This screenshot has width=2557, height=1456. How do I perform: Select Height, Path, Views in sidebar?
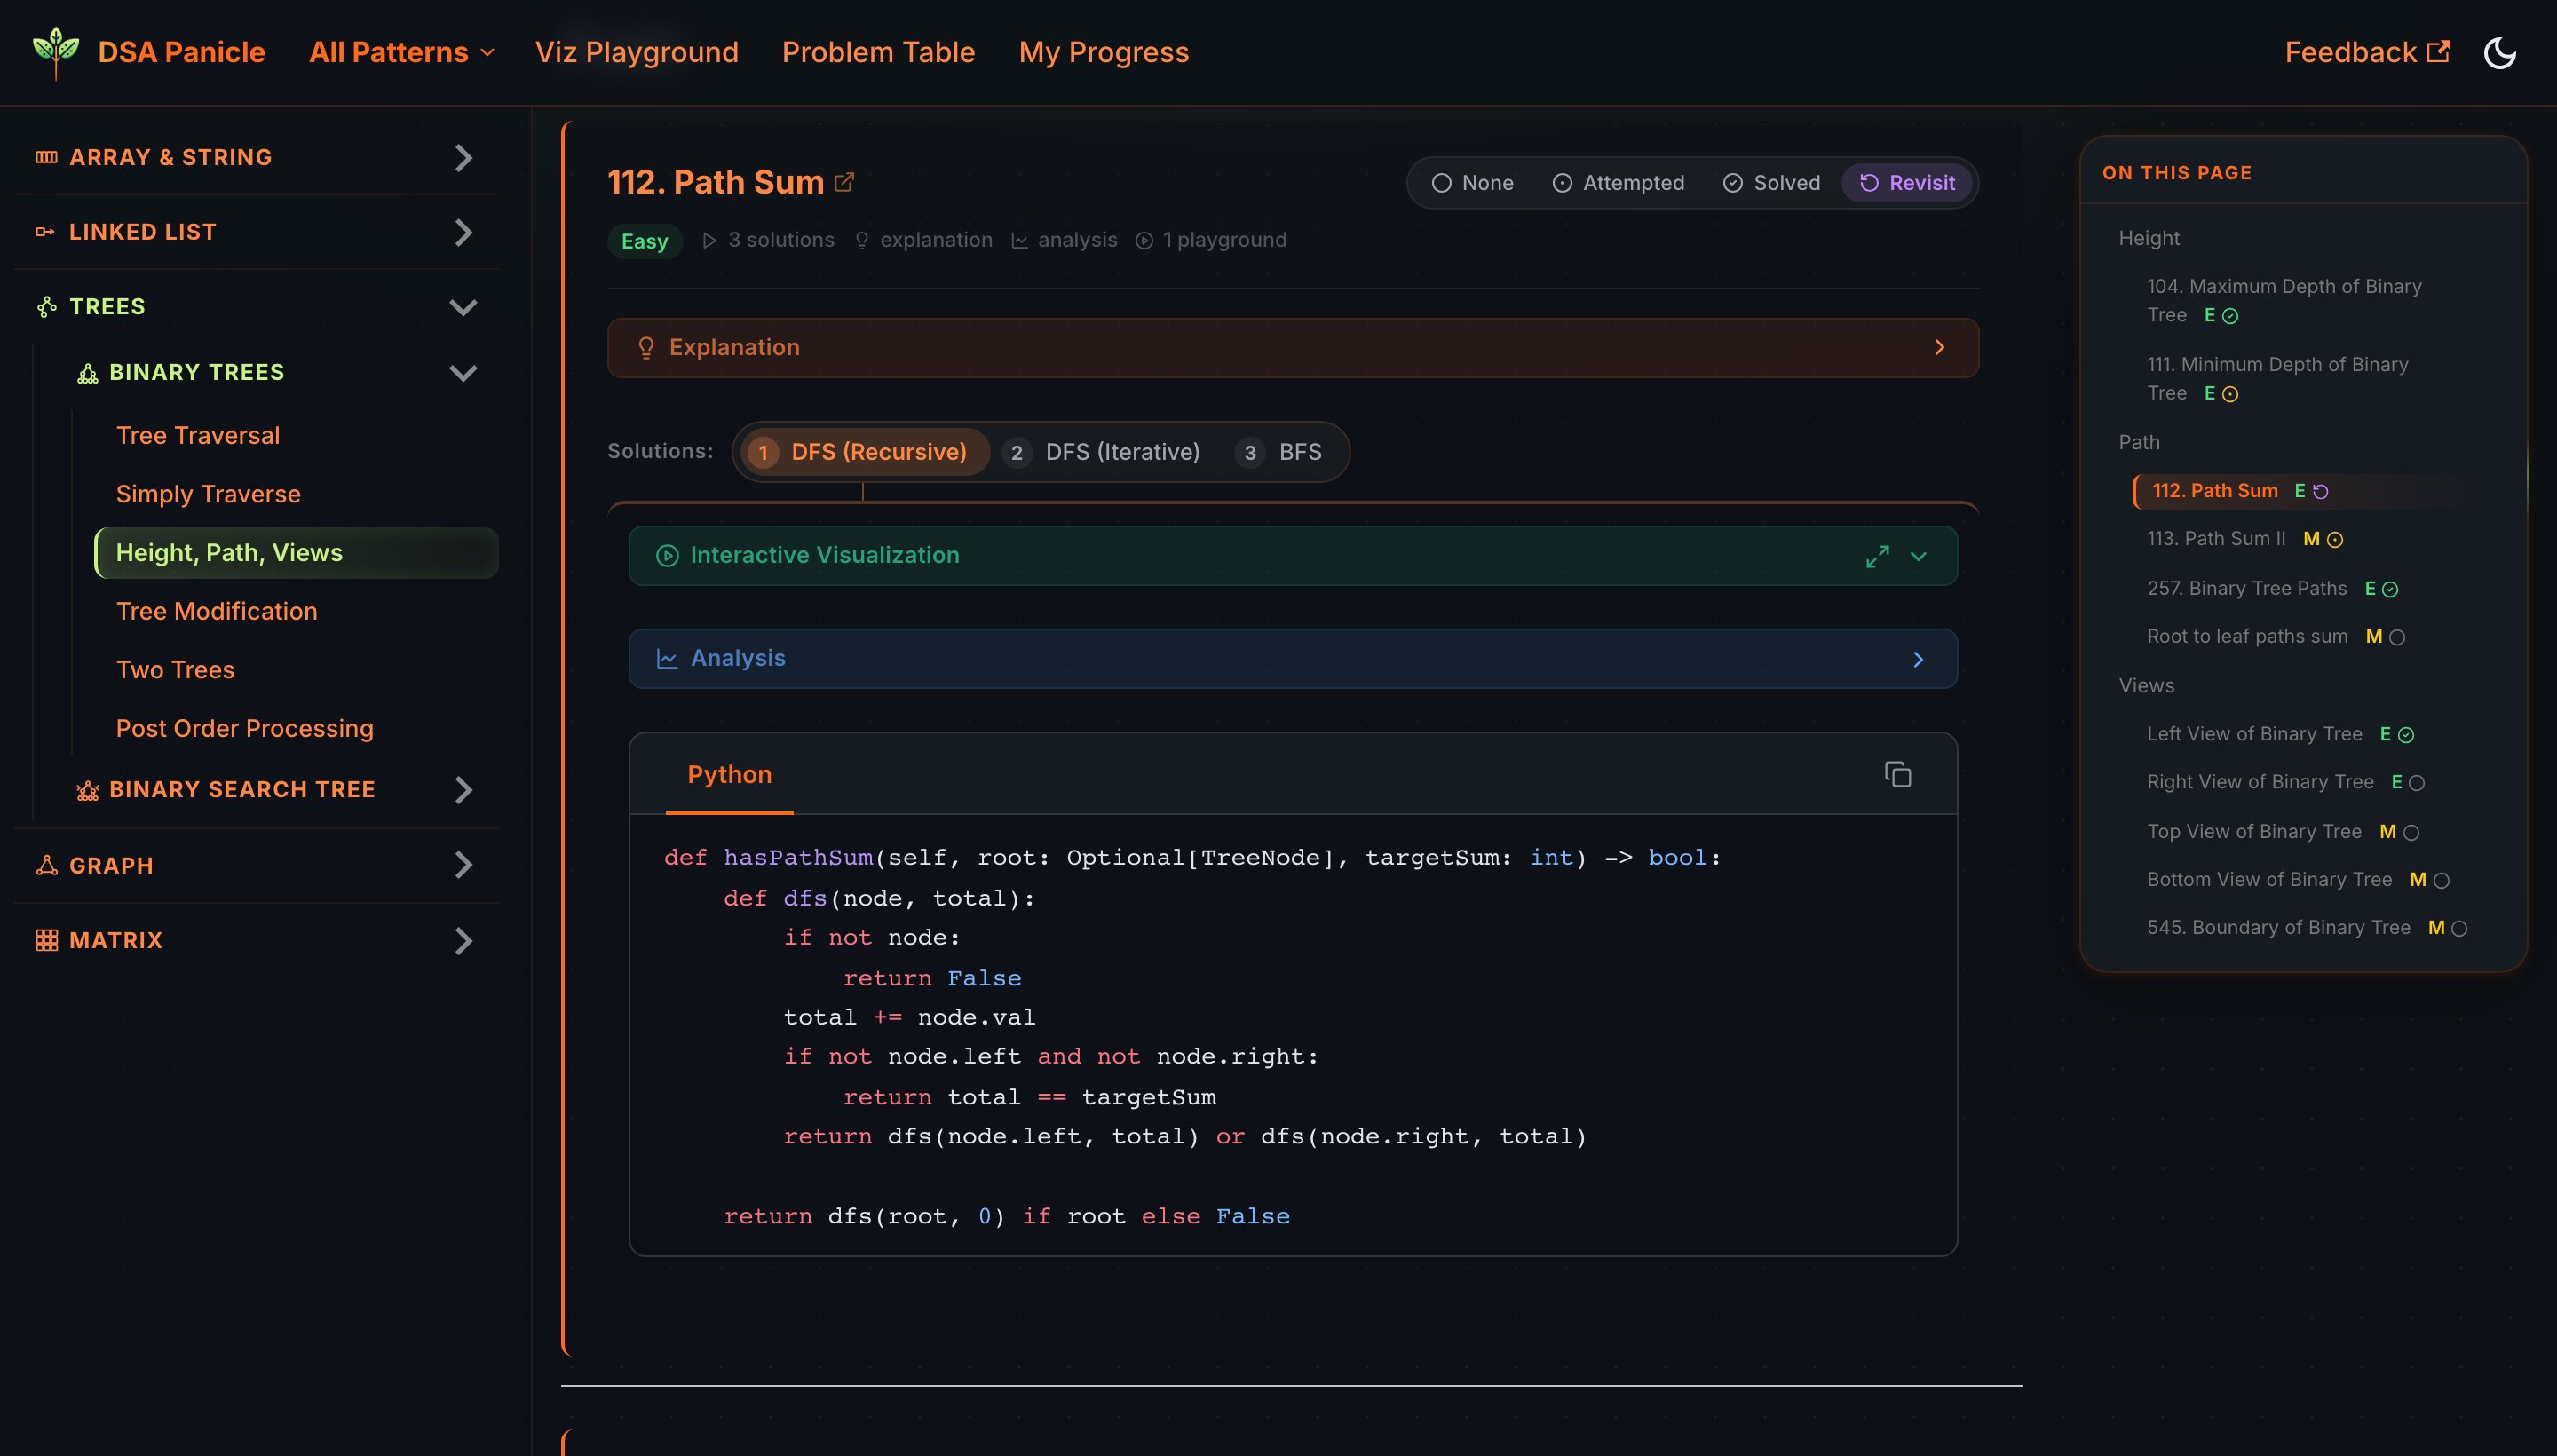pyautogui.click(x=296, y=553)
